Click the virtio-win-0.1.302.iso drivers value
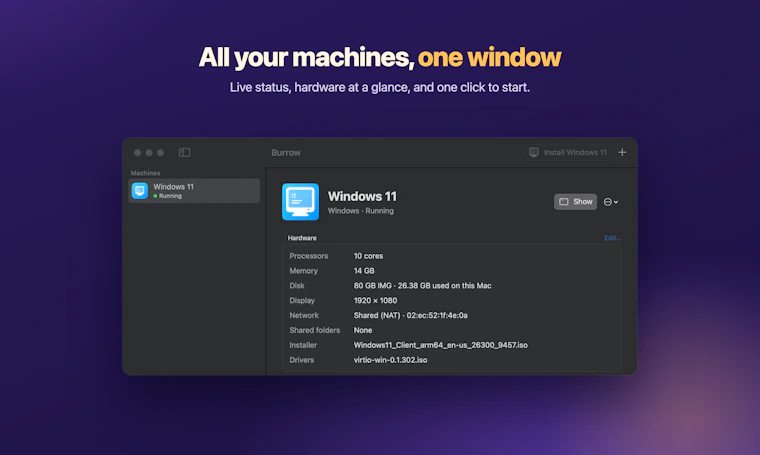The image size is (760, 455). (x=390, y=360)
